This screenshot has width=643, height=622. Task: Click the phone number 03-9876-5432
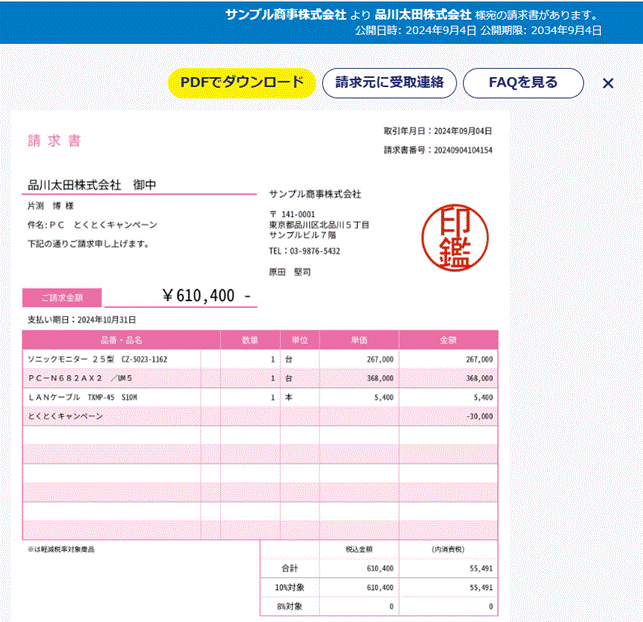tap(315, 251)
